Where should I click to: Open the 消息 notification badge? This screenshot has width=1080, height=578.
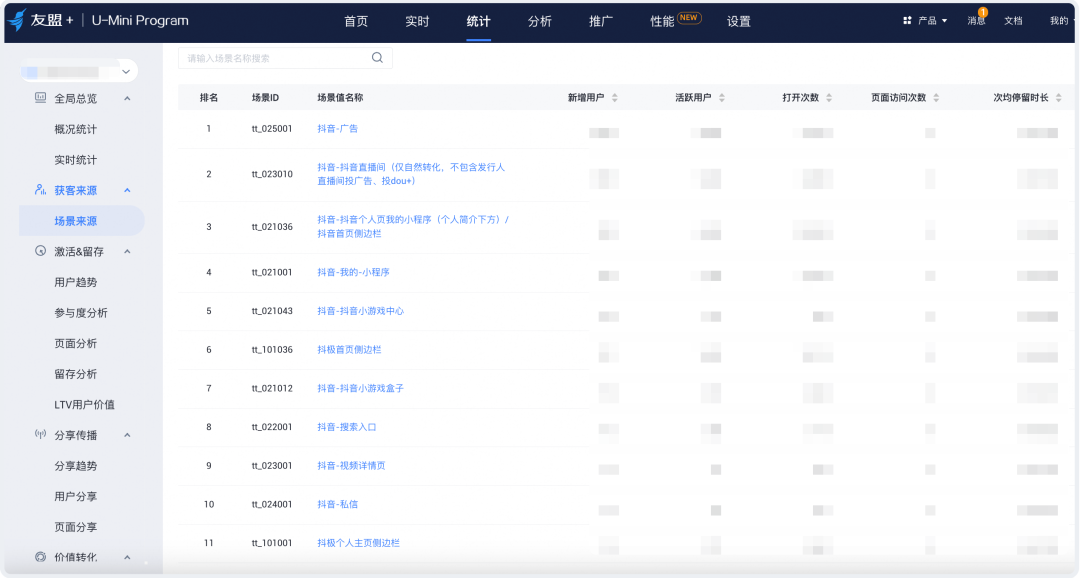(983, 12)
